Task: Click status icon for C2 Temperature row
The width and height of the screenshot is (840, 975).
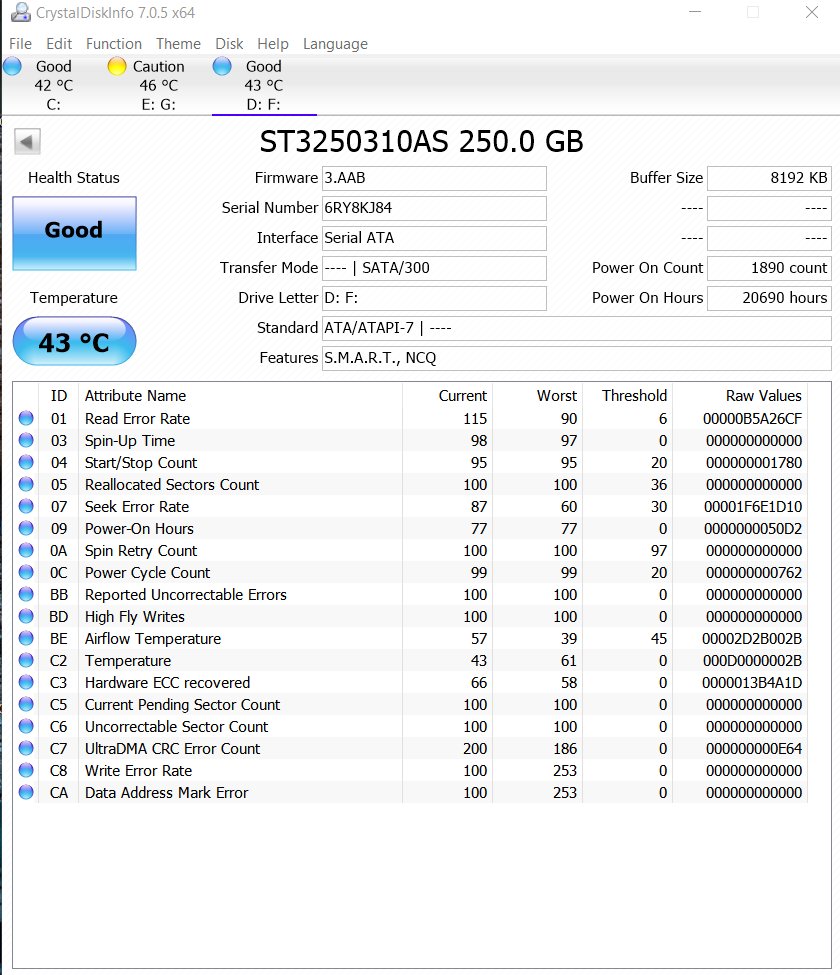Action: pyautogui.click(x=26, y=660)
